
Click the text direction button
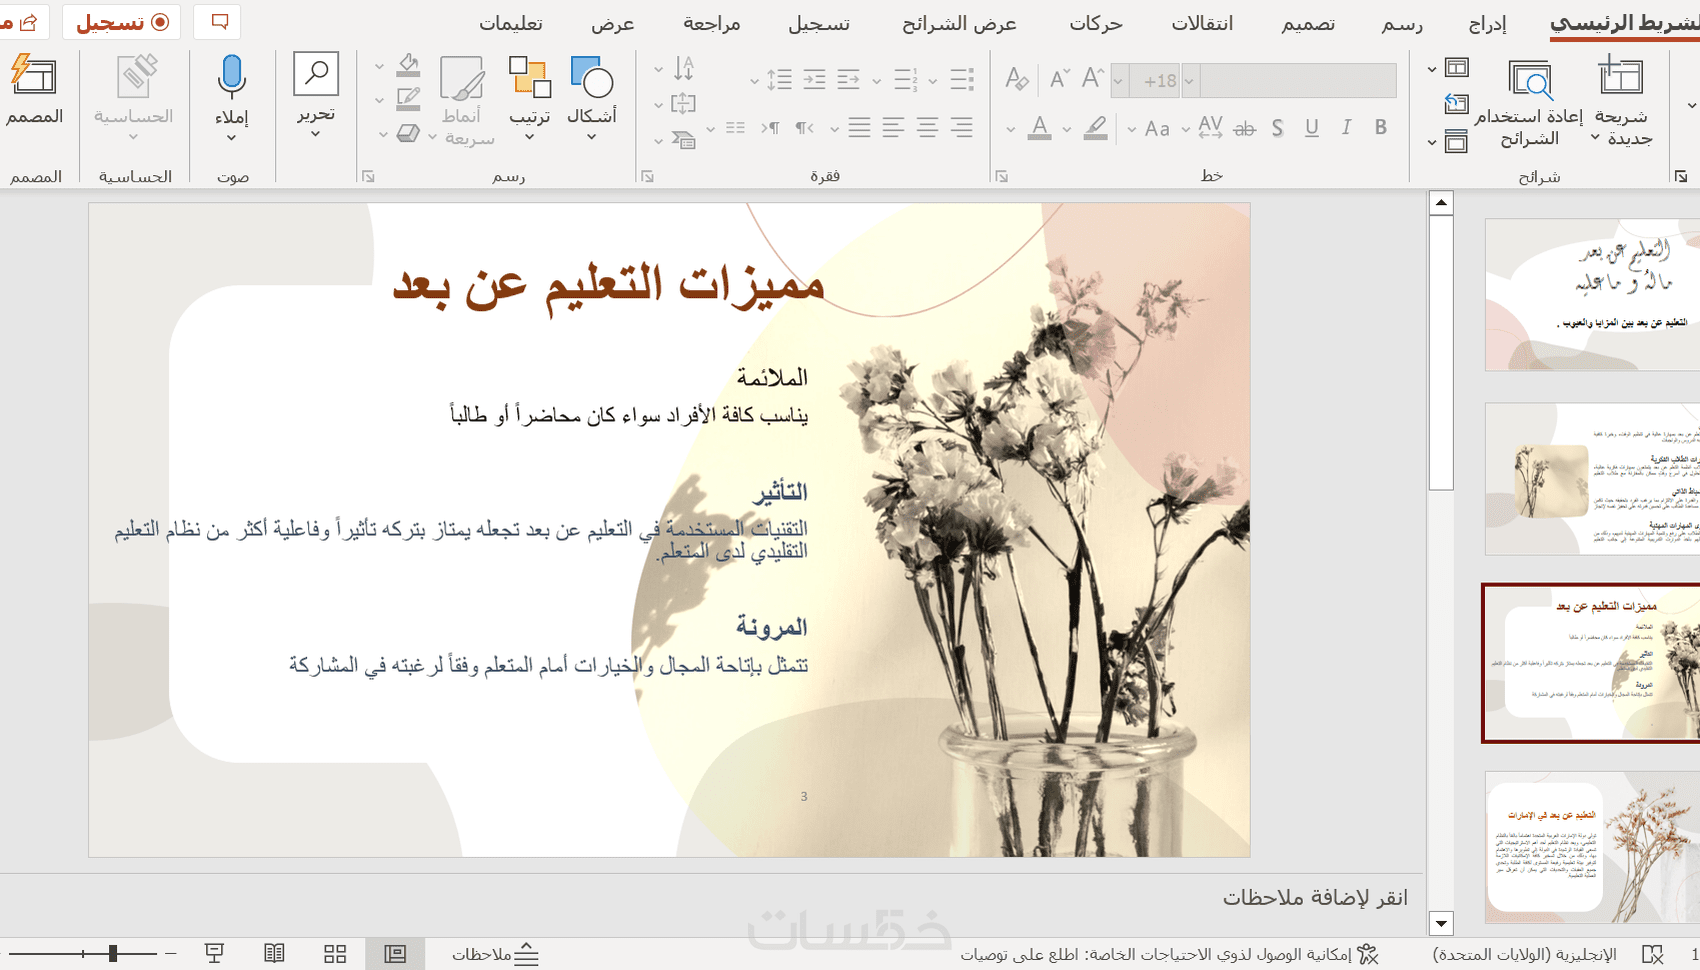(x=684, y=68)
